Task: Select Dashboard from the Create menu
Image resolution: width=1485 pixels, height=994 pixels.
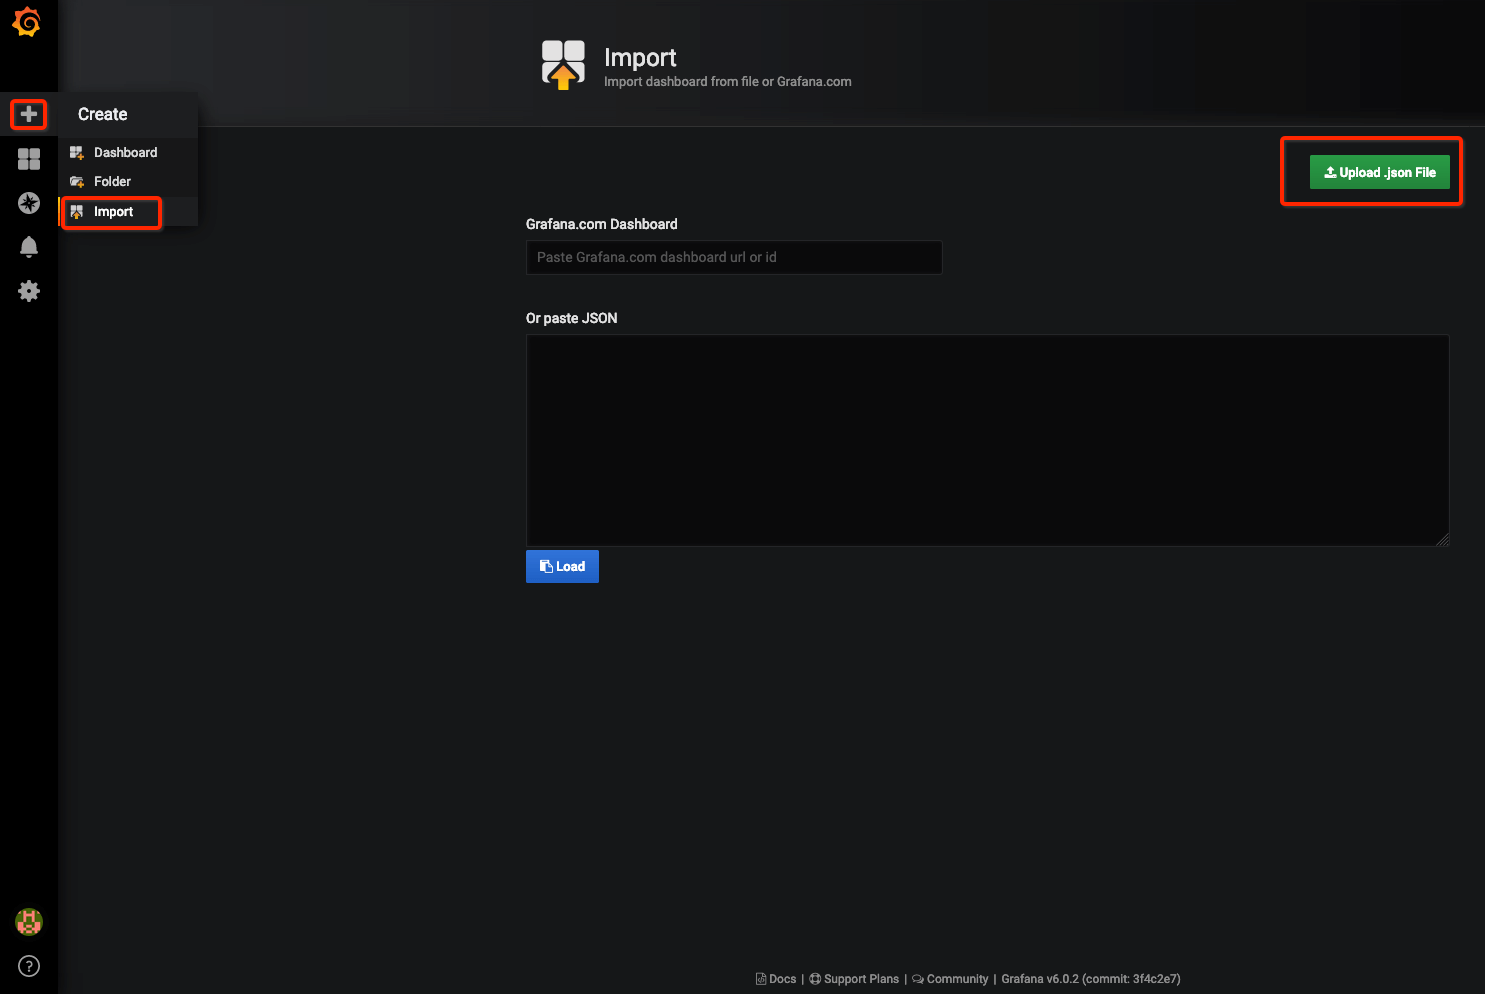Action: (125, 153)
